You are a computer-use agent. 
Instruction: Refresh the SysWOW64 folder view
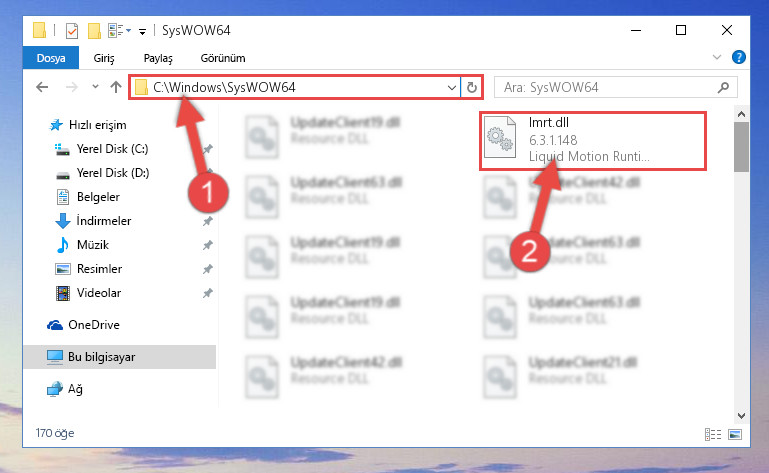click(x=472, y=87)
